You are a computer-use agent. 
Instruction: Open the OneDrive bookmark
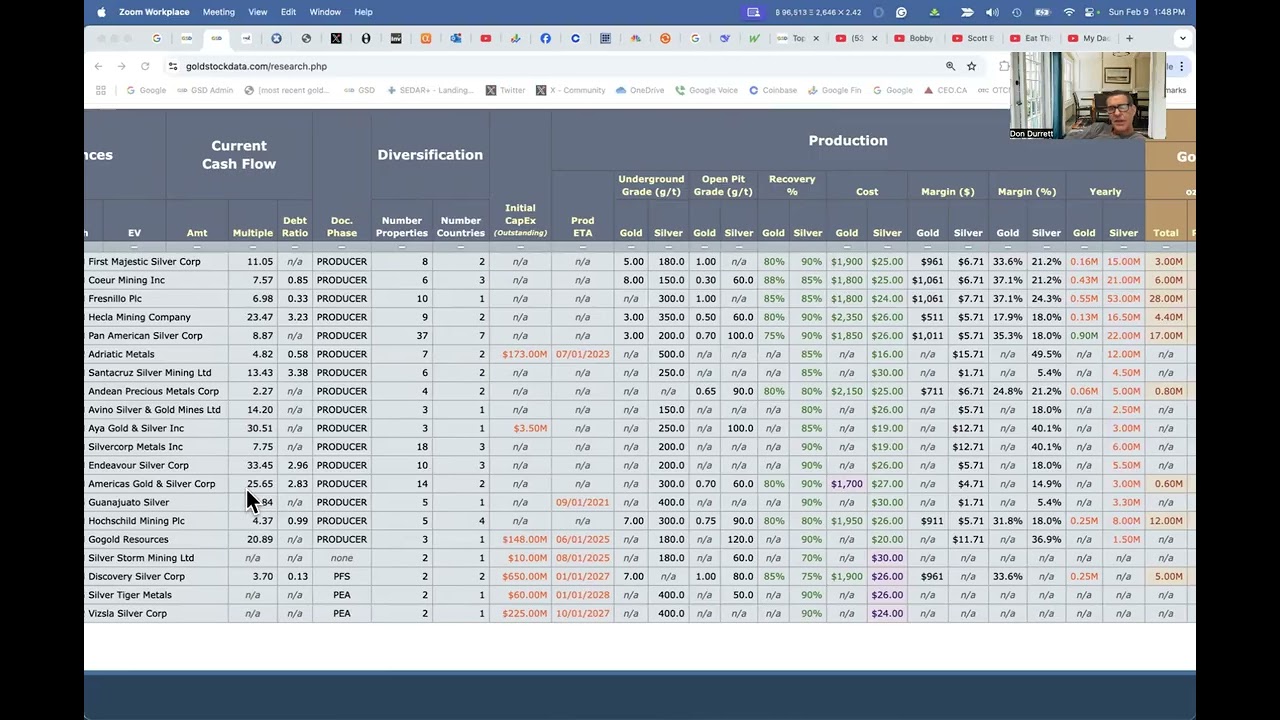pyautogui.click(x=640, y=90)
